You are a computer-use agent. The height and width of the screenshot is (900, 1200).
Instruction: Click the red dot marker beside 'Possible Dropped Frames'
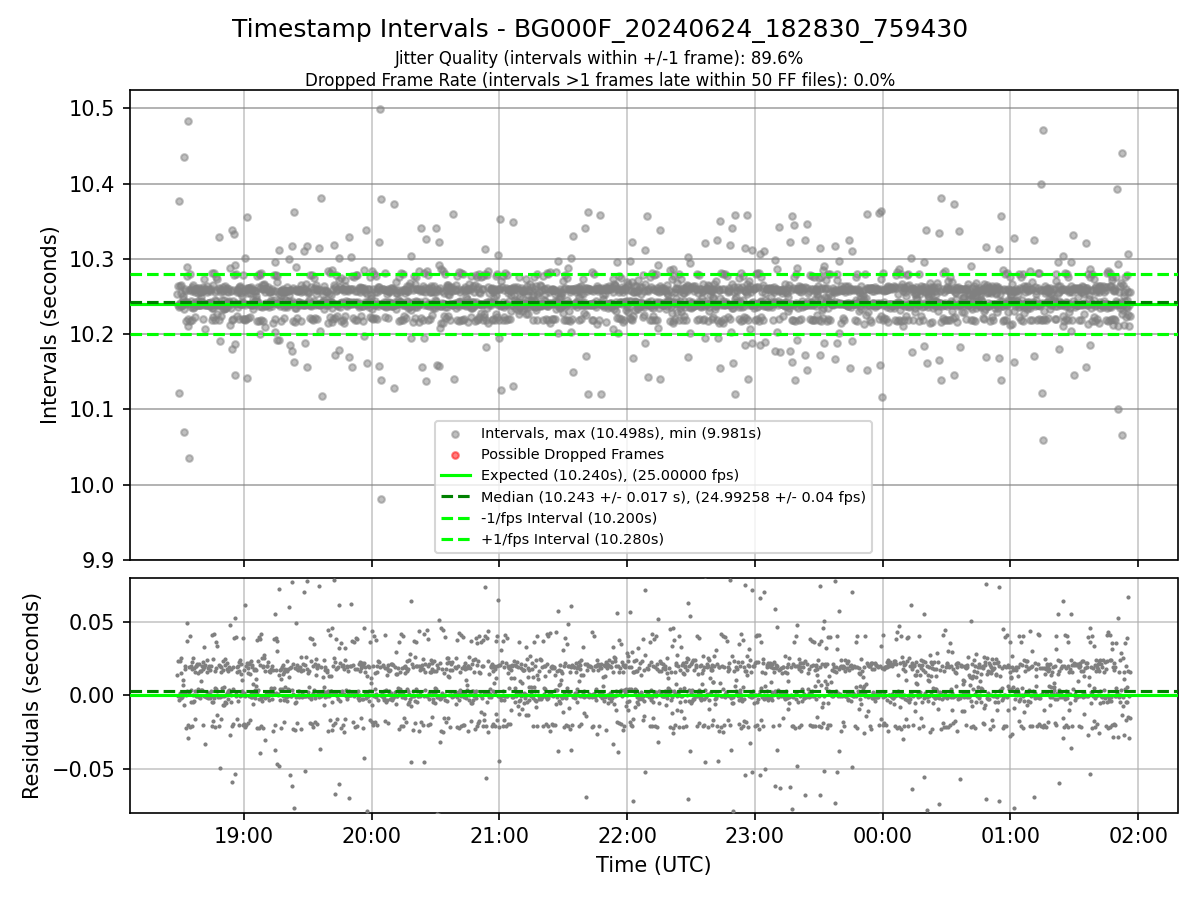[x=456, y=455]
